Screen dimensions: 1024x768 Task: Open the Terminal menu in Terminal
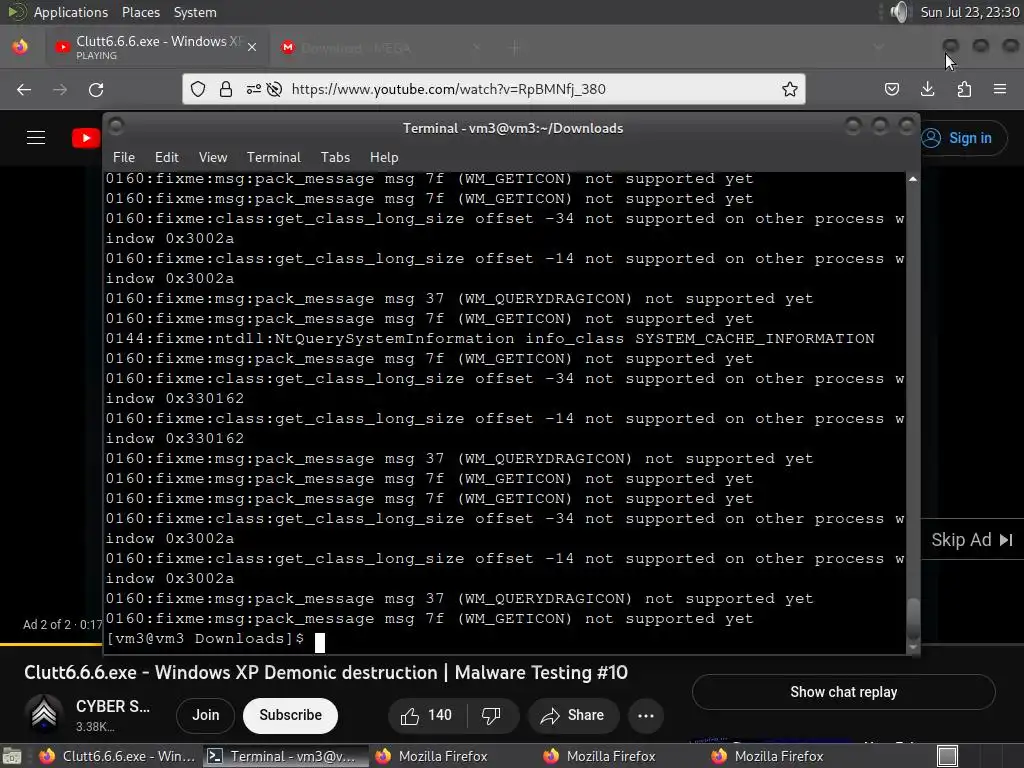pyautogui.click(x=274, y=157)
